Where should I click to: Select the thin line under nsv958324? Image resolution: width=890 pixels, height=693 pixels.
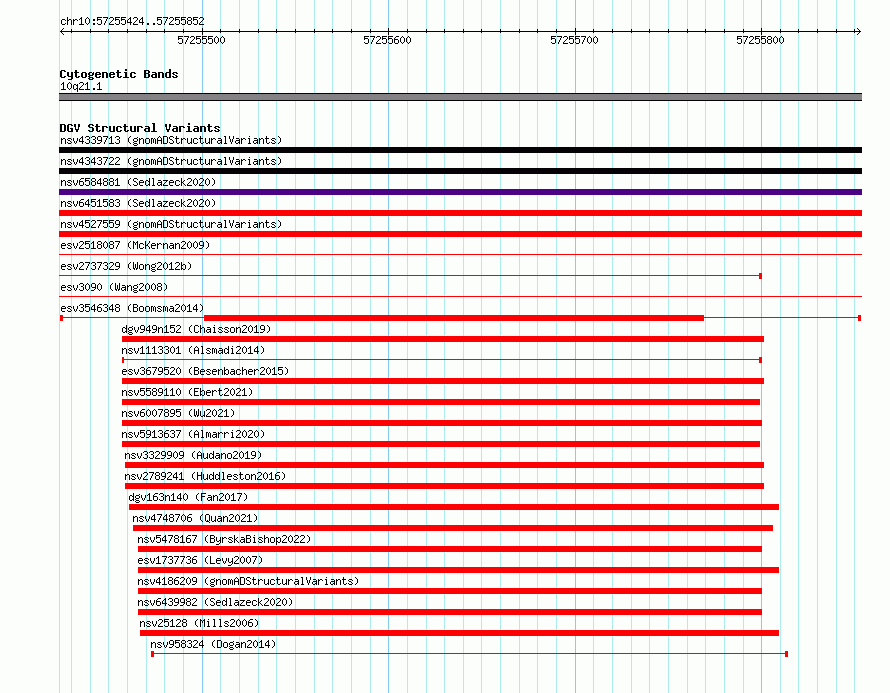point(469,654)
